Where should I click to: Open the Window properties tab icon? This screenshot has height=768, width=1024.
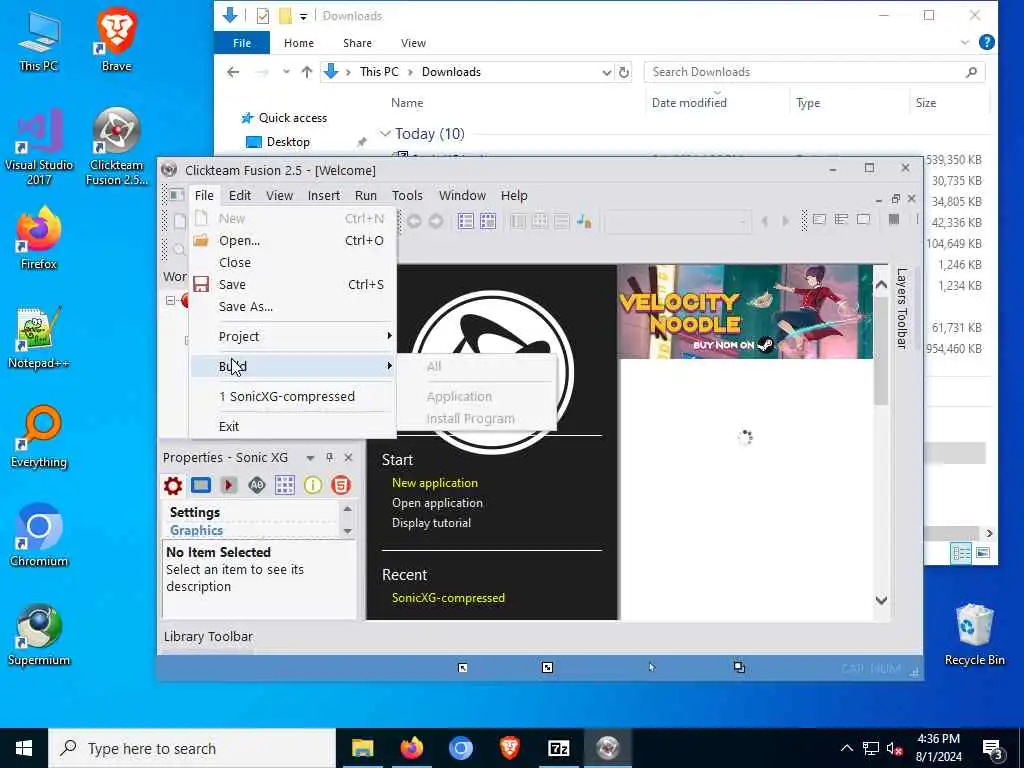click(x=201, y=485)
